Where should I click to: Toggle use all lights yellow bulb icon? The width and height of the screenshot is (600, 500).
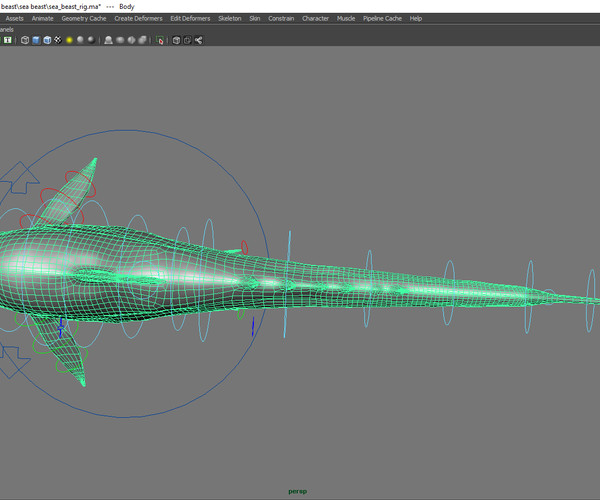[x=70, y=40]
